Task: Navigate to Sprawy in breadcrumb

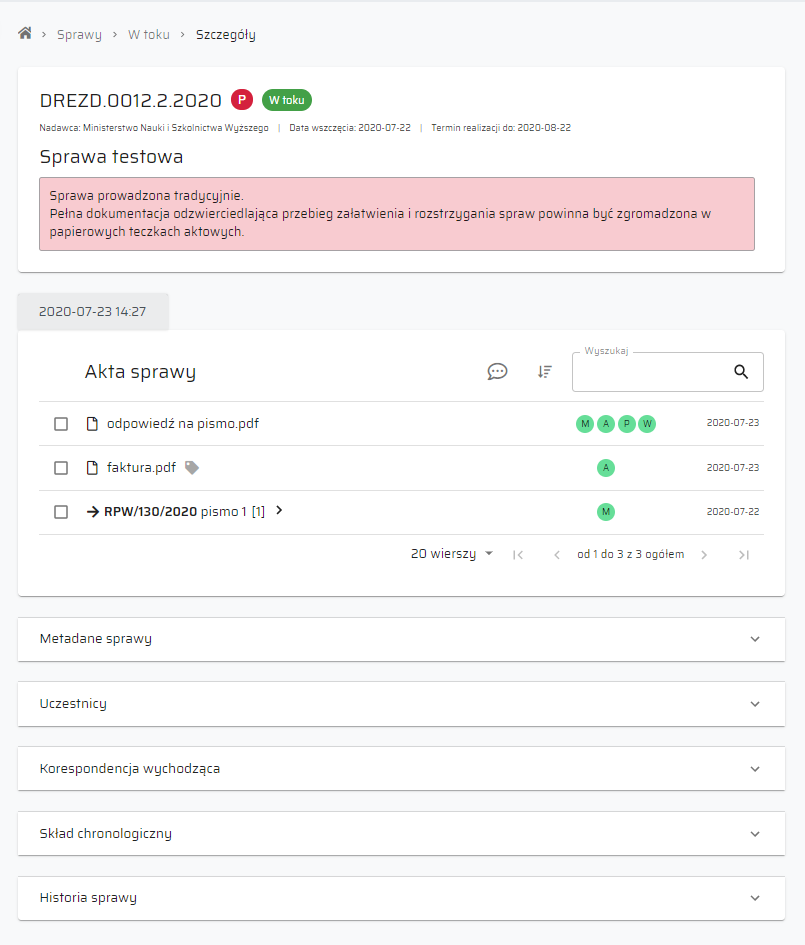Action: pos(79,34)
